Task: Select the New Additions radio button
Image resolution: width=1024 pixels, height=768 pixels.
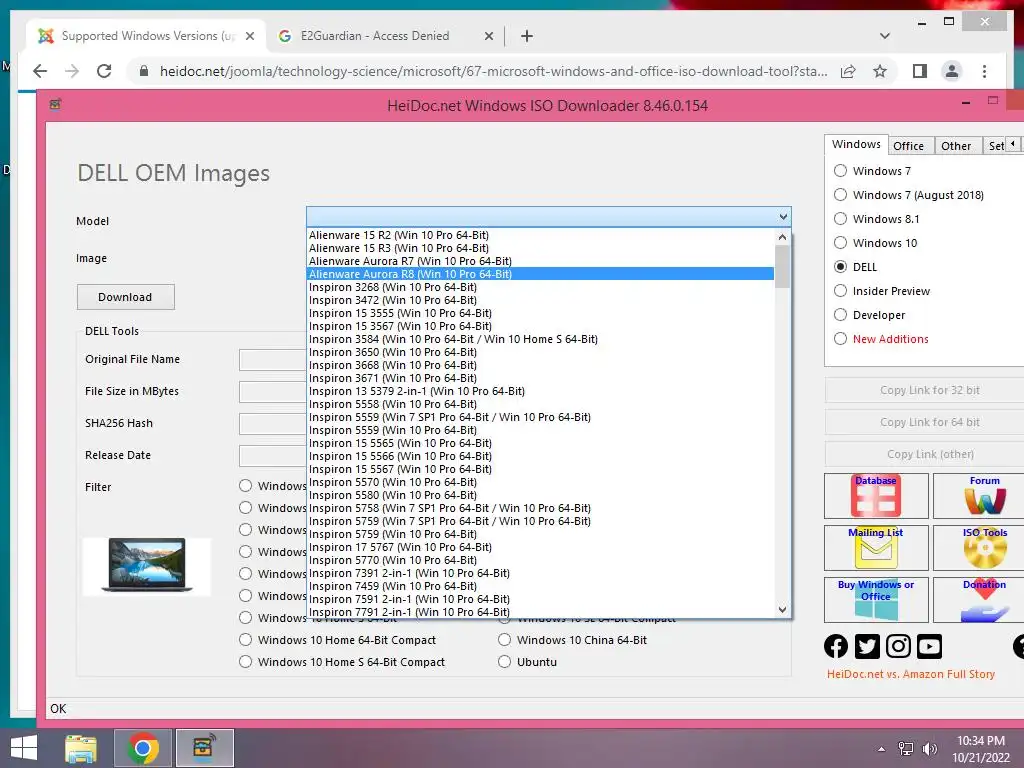Action: (840, 338)
